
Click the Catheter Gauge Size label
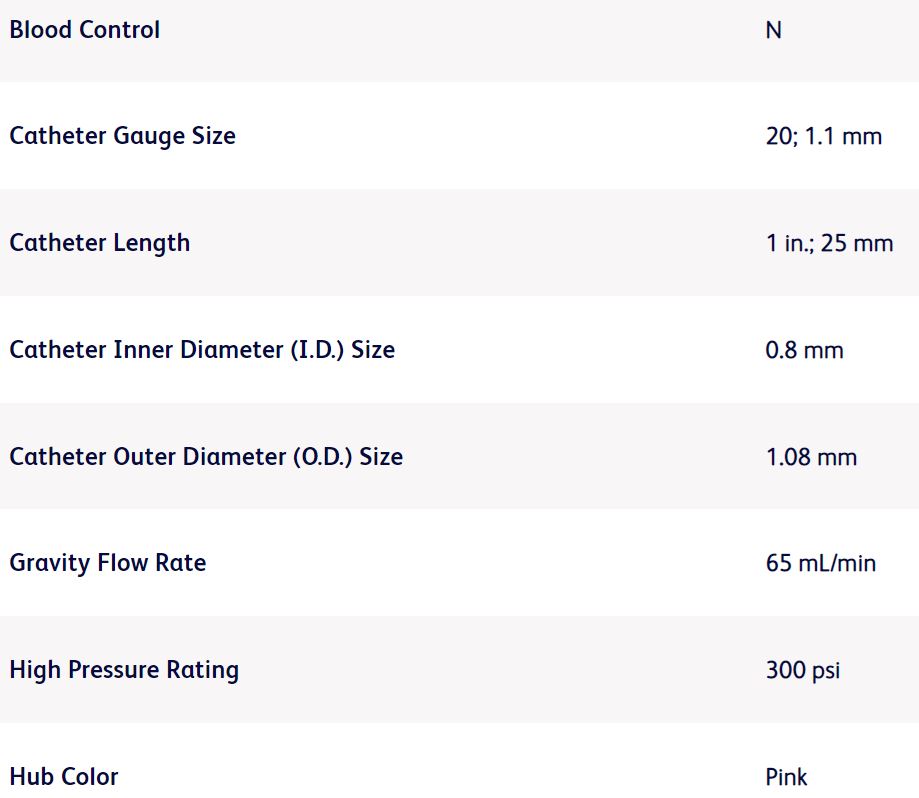tap(122, 136)
